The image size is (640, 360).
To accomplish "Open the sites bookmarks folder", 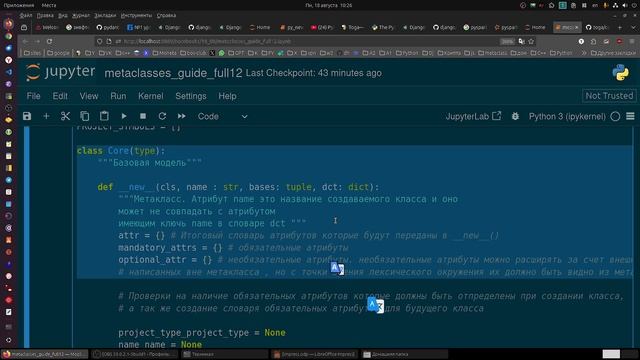I will click(x=33, y=53).
